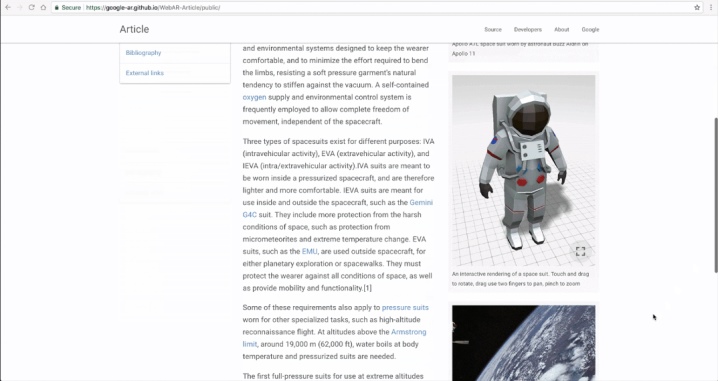The width and height of the screenshot is (720, 381).
Task: Open Chrome three-dot menu
Action: click(711, 7)
